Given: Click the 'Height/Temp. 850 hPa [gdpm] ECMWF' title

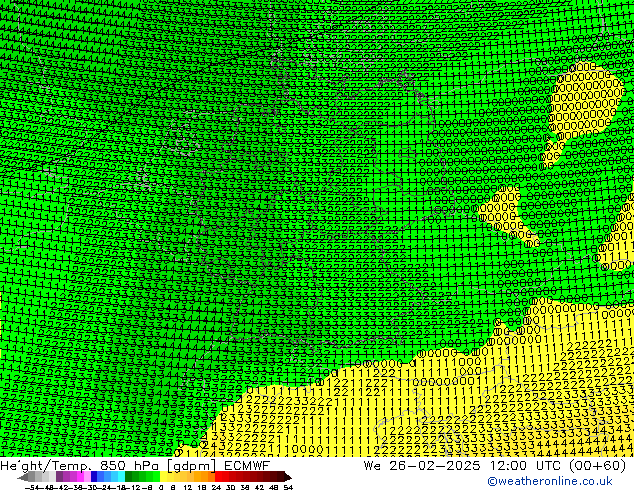Looking at the screenshot, I should (135, 465).
